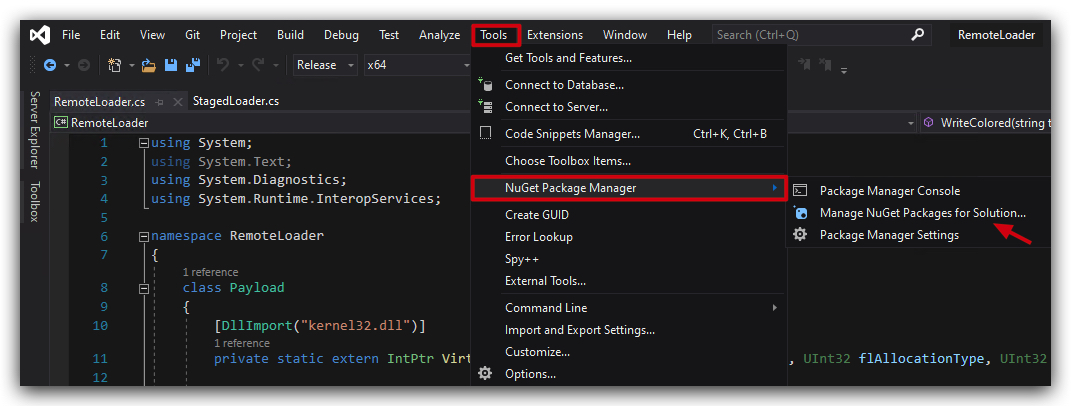Viewport: 1071px width, 406px height.
Task: Click the Undo arrow icon
Action: coord(223,65)
